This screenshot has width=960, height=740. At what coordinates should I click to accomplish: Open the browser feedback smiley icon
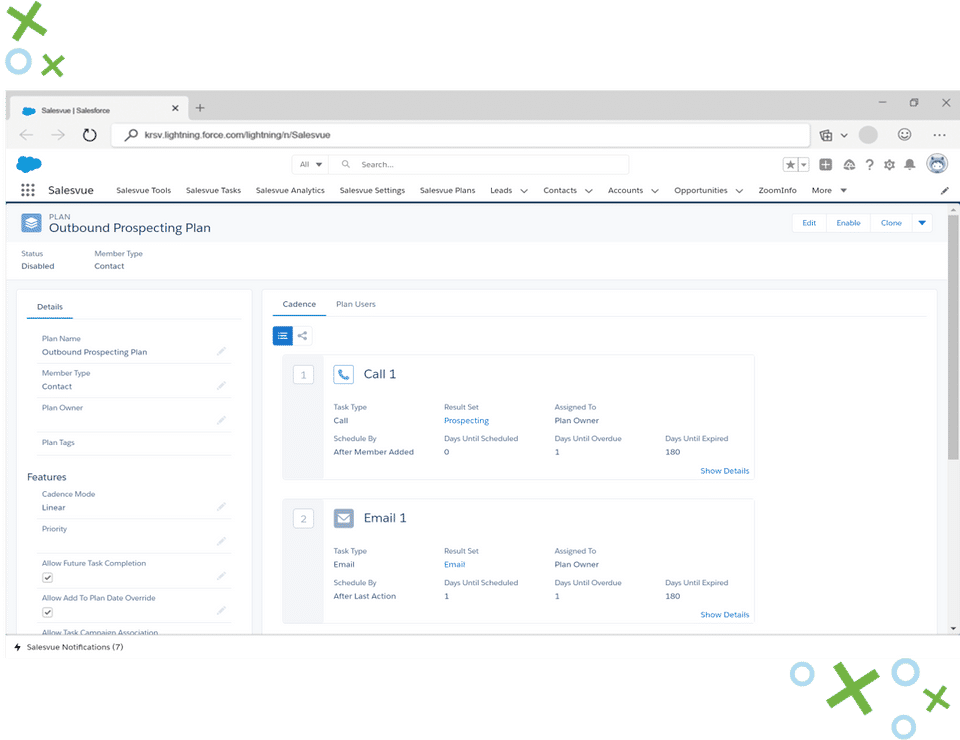click(x=904, y=135)
